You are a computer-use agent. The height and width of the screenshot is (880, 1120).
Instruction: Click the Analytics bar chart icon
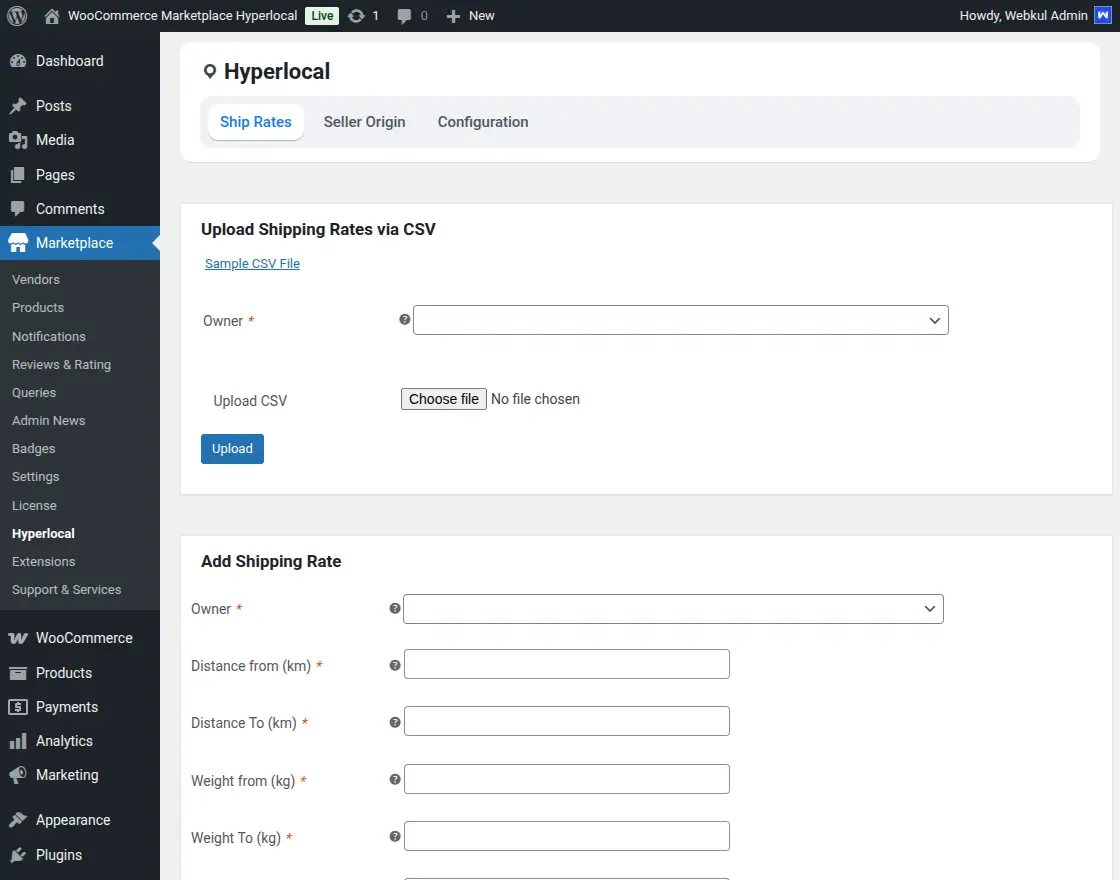[18, 741]
